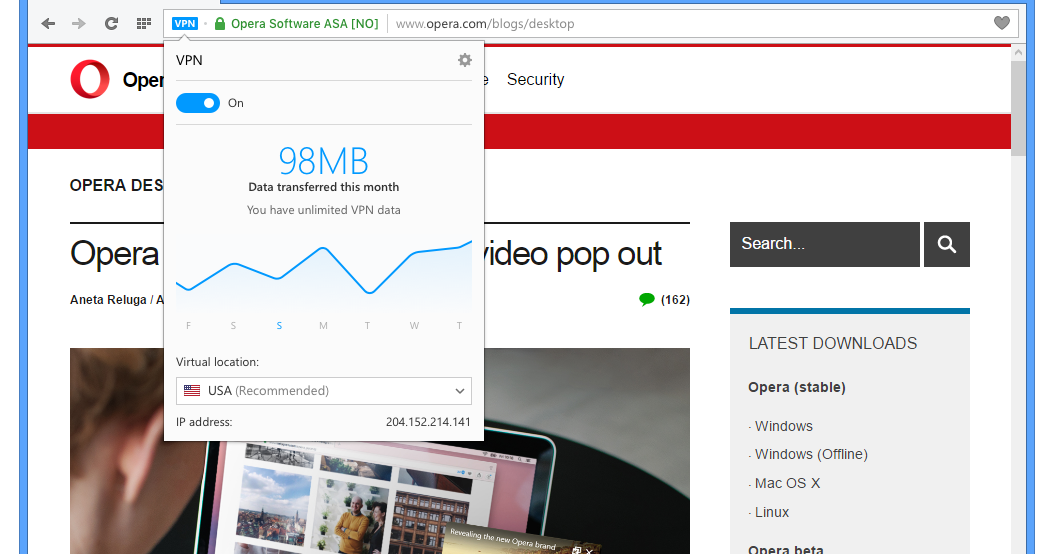Click the article hero image
This screenshot has width=1054, height=554.
coord(380,451)
